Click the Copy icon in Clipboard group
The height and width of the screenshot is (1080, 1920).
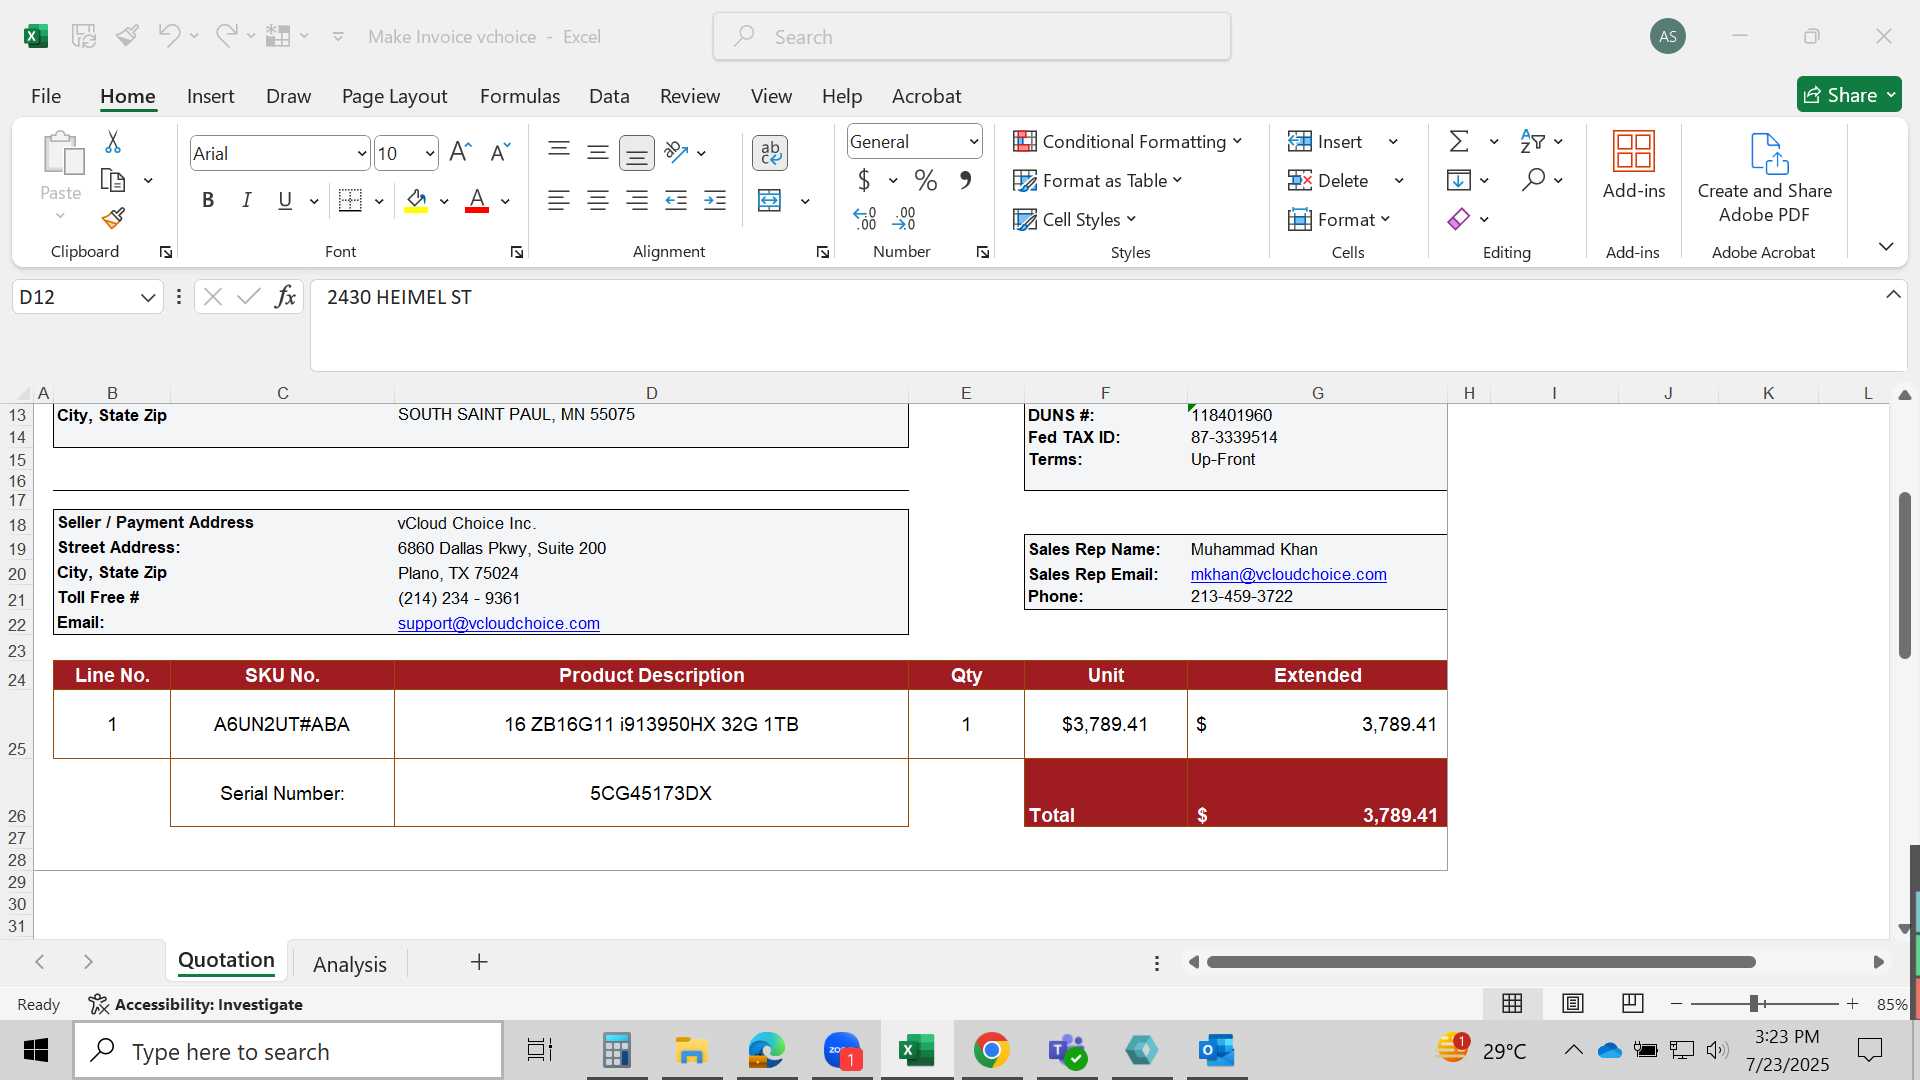(113, 180)
